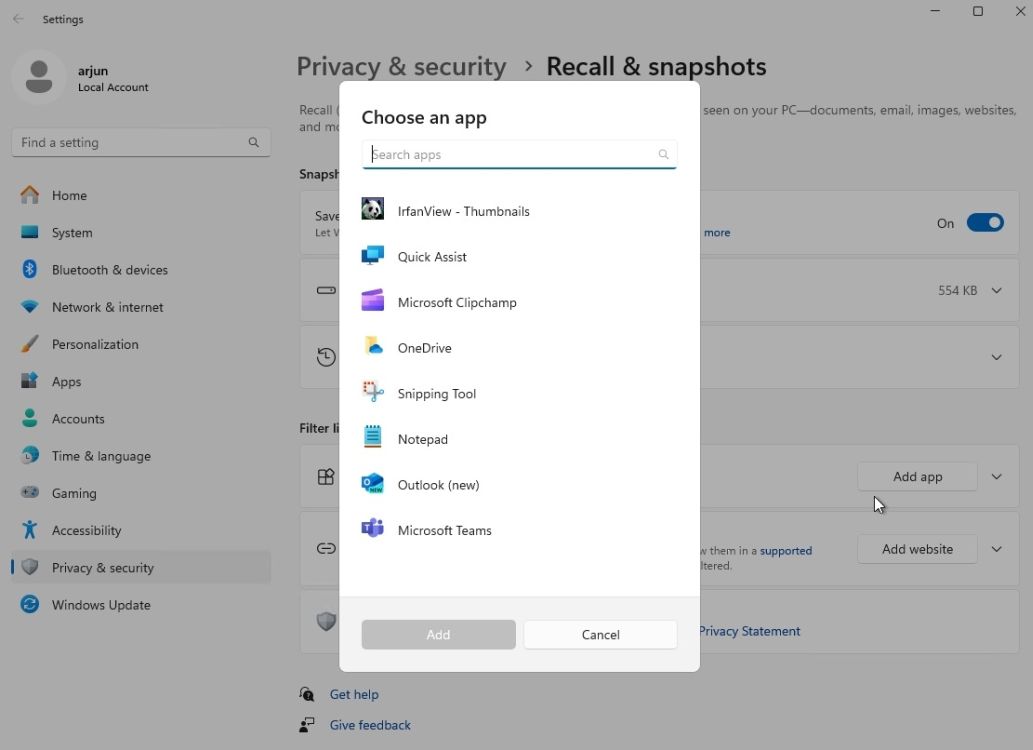Click the Quick Assist app icon

372,256
